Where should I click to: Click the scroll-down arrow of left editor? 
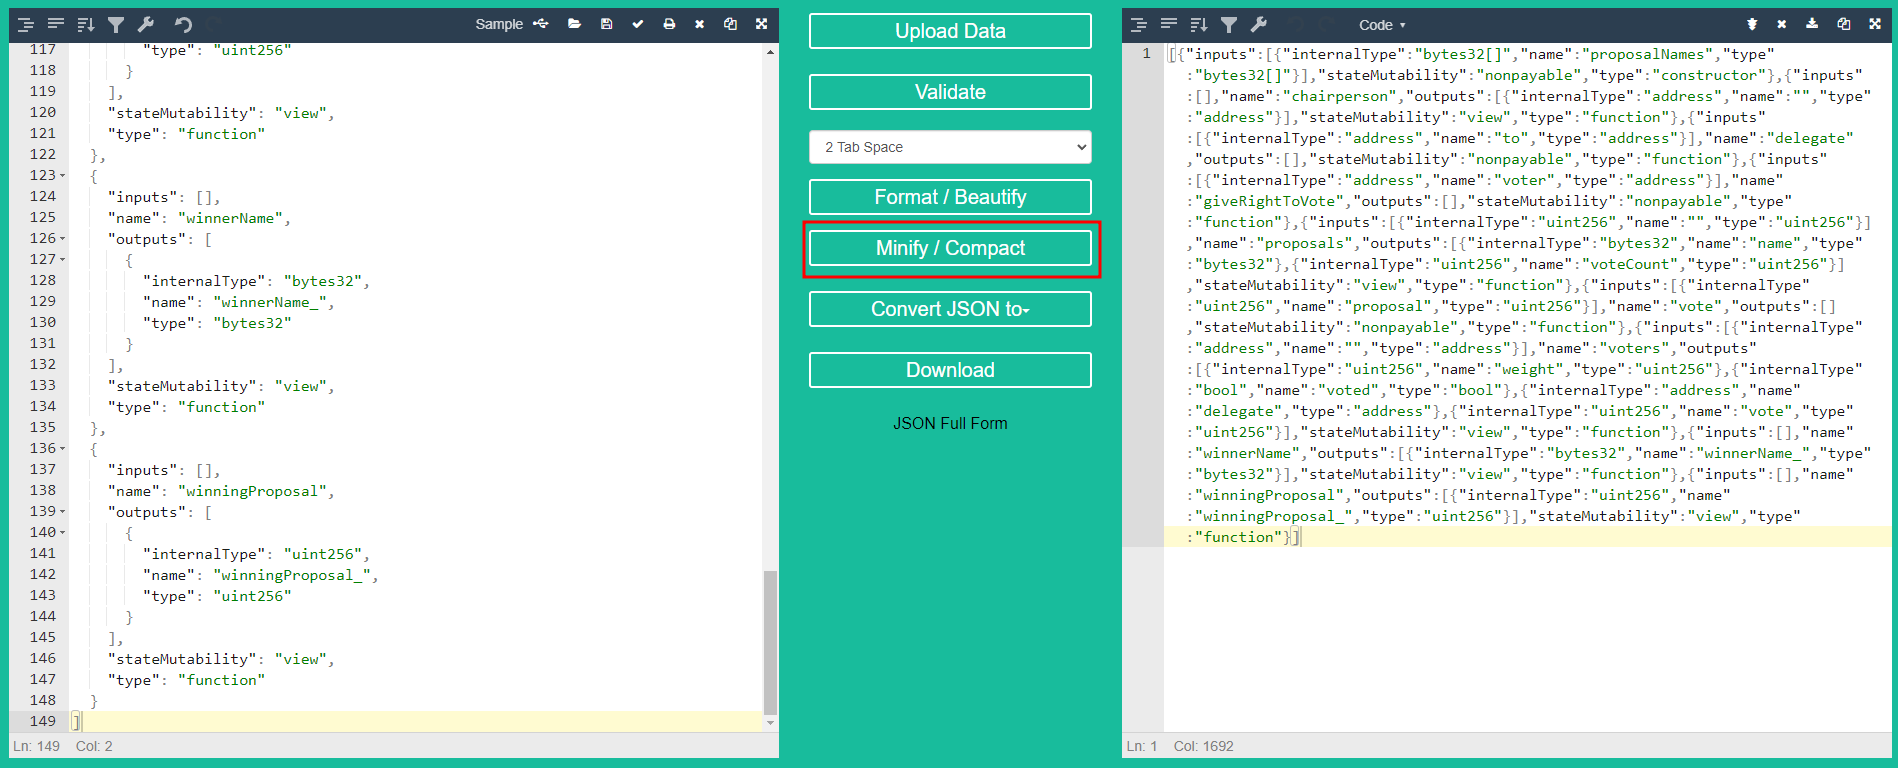[x=770, y=723]
